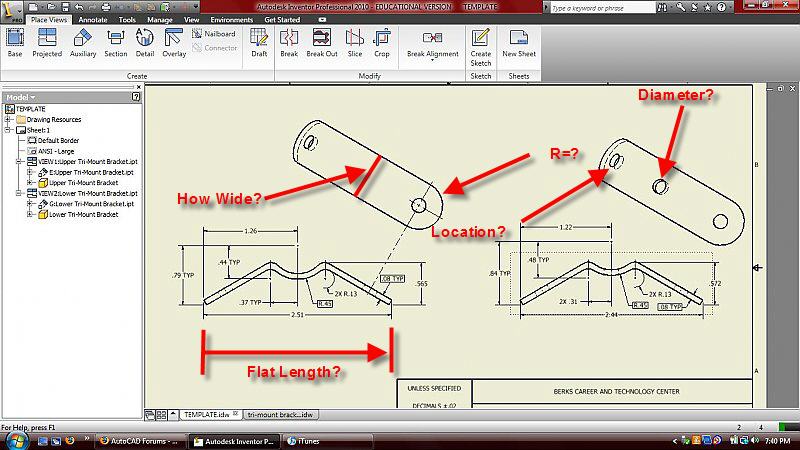Click the cascade windows icon by document tabs
The width and height of the screenshot is (800, 450).
pos(149,415)
